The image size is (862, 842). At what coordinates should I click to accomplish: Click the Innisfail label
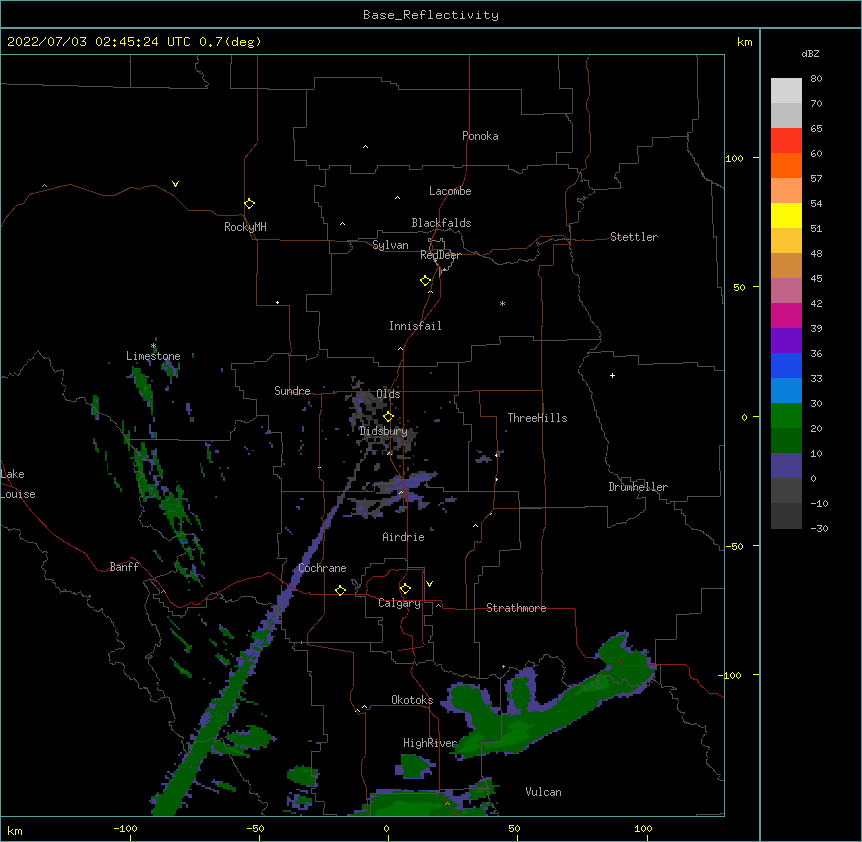415,326
